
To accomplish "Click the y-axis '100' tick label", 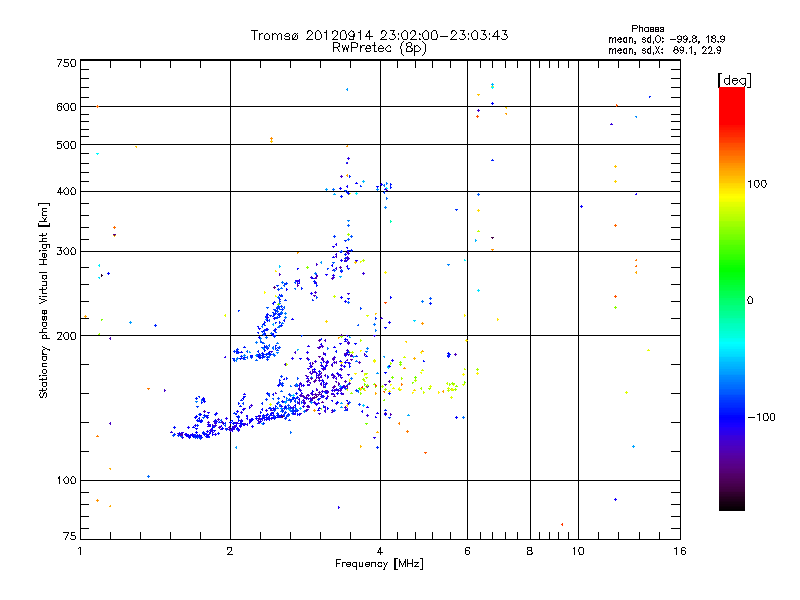I will 66,481.
